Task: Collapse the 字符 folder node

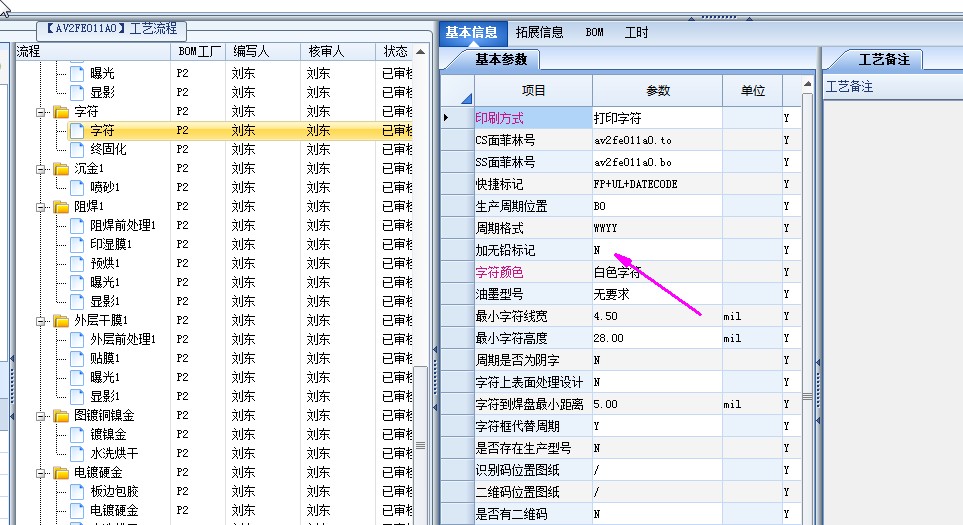Action: click(x=41, y=112)
